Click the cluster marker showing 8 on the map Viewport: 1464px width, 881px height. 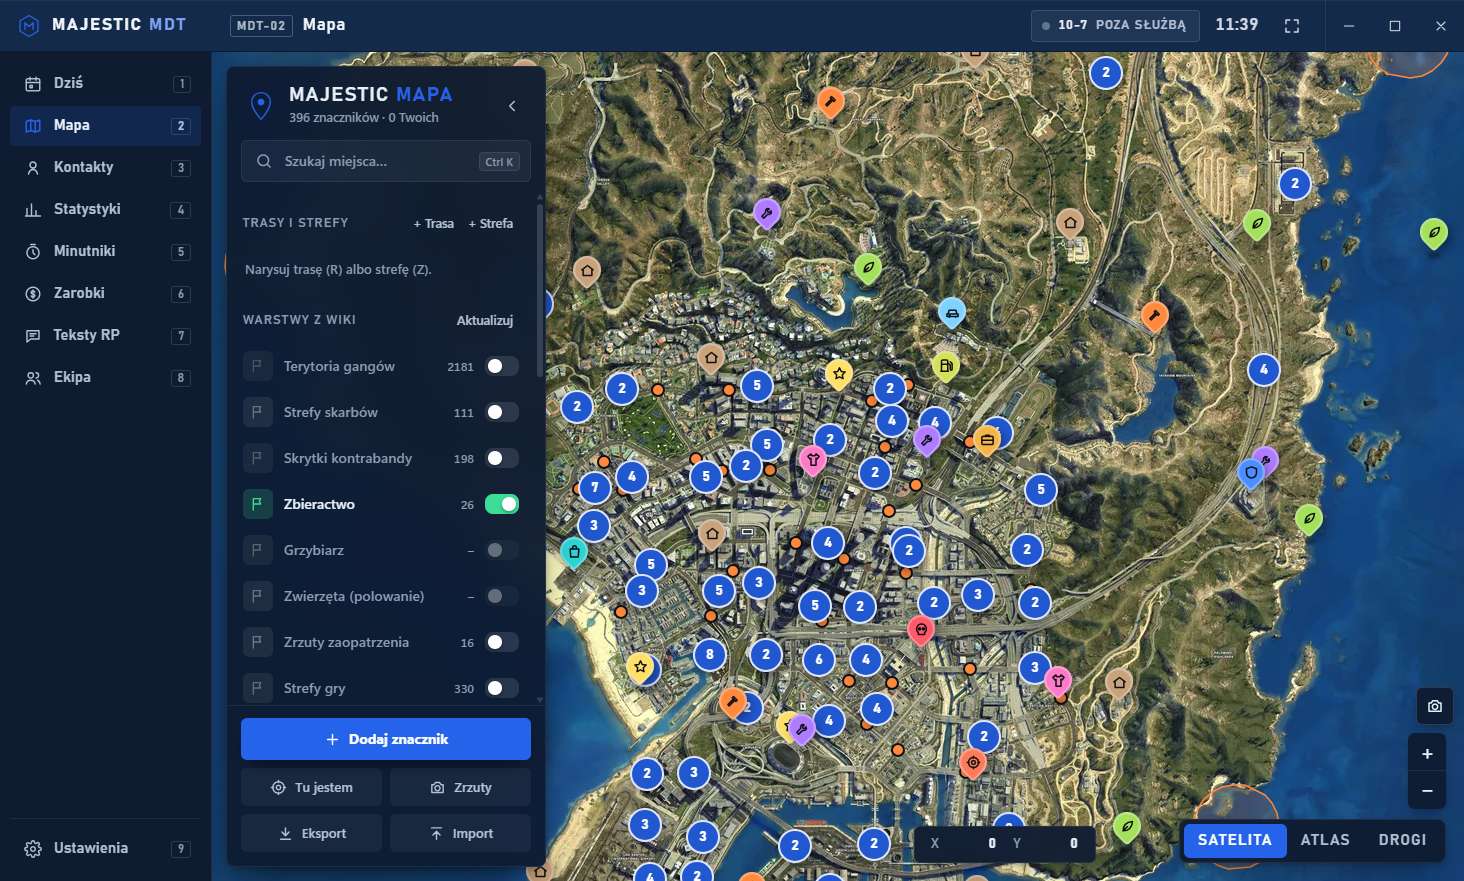click(x=710, y=655)
